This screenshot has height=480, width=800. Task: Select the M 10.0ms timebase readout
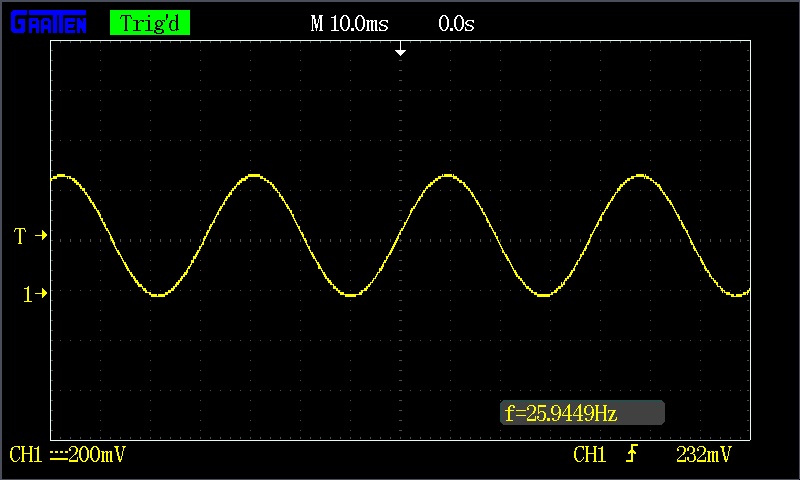point(349,23)
